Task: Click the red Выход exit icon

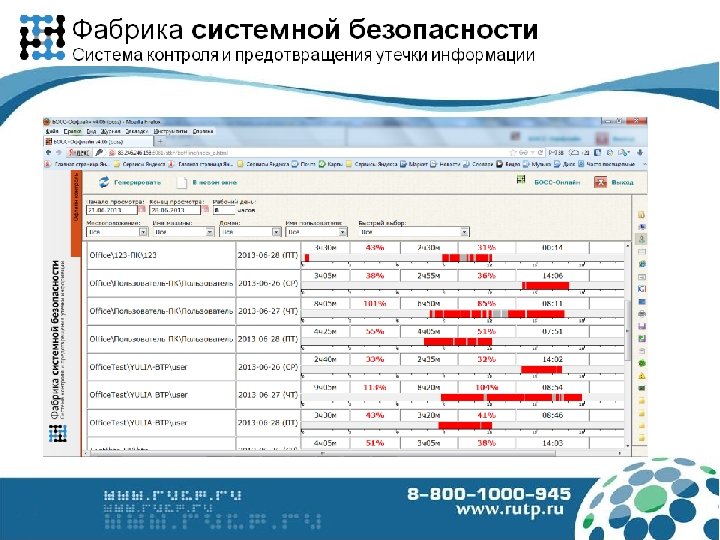Action: [x=600, y=182]
